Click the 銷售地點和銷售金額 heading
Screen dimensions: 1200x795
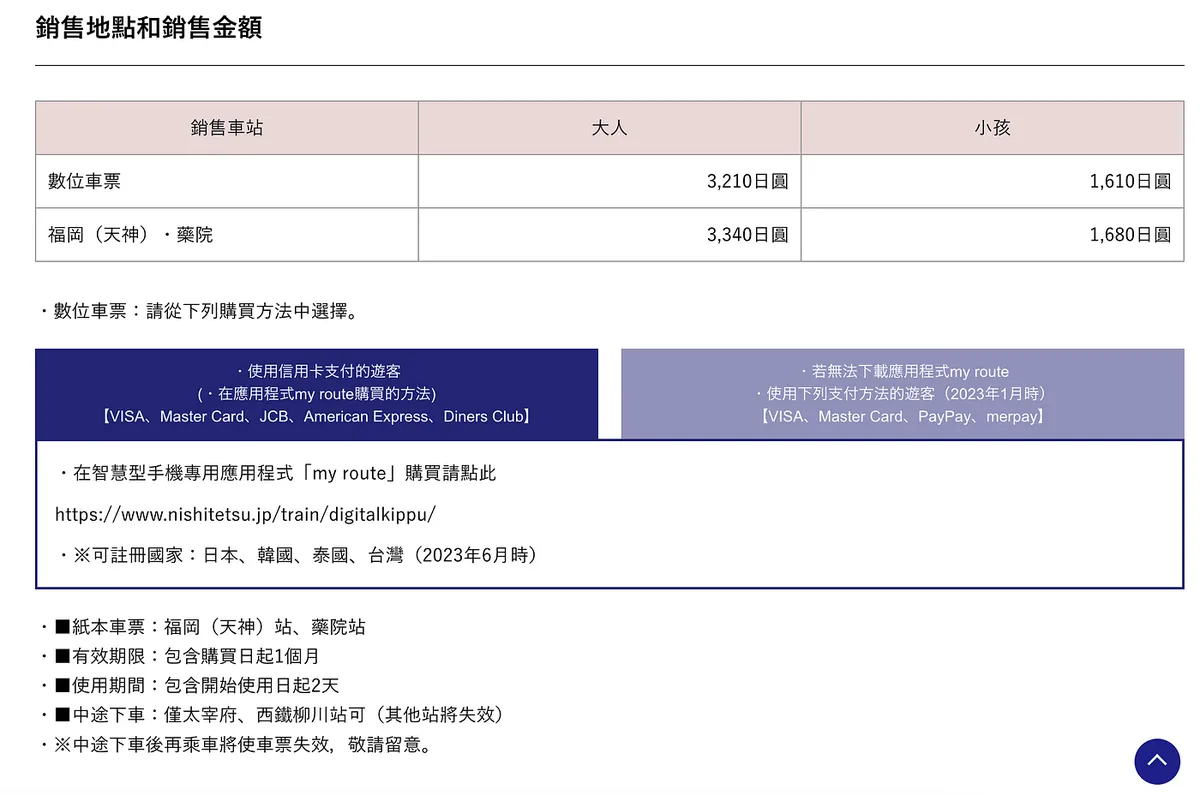click(149, 28)
